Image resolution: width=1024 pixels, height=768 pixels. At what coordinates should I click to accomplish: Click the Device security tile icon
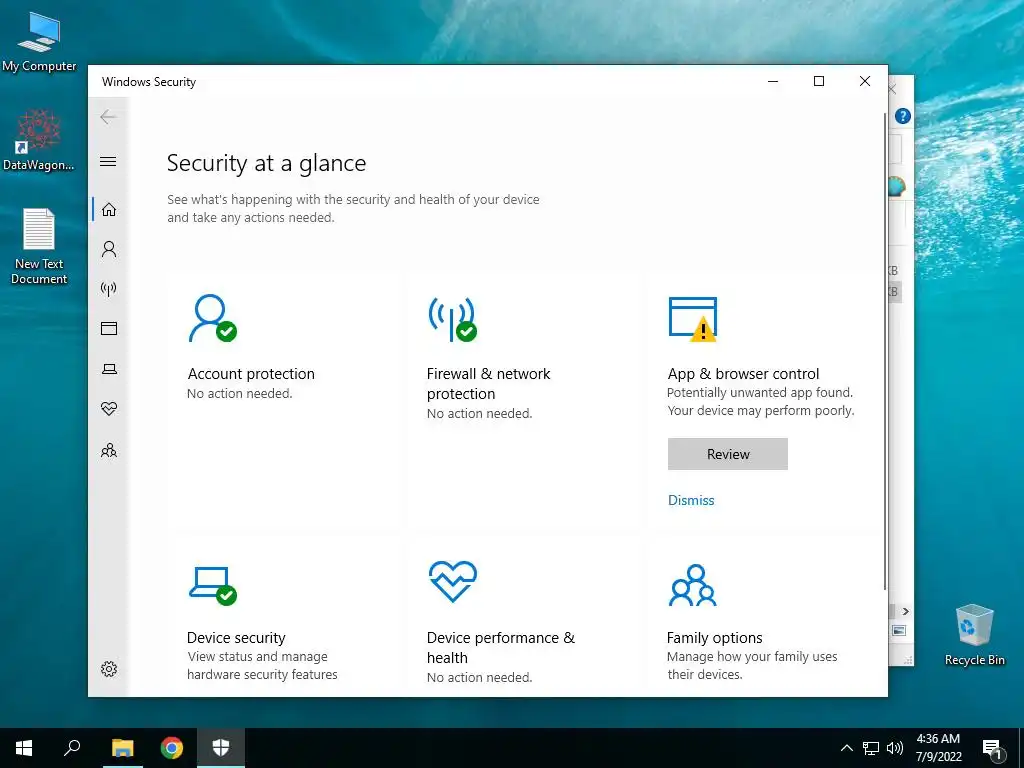pyautogui.click(x=213, y=586)
